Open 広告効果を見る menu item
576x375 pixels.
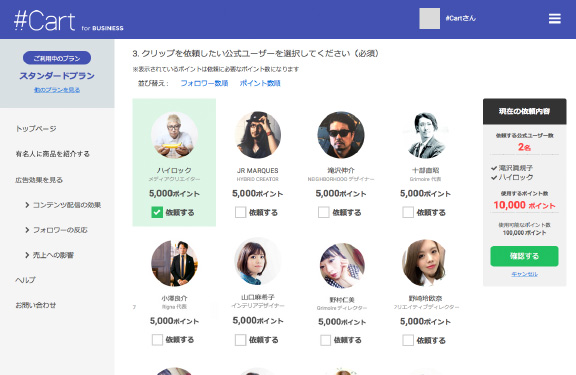pos(39,180)
